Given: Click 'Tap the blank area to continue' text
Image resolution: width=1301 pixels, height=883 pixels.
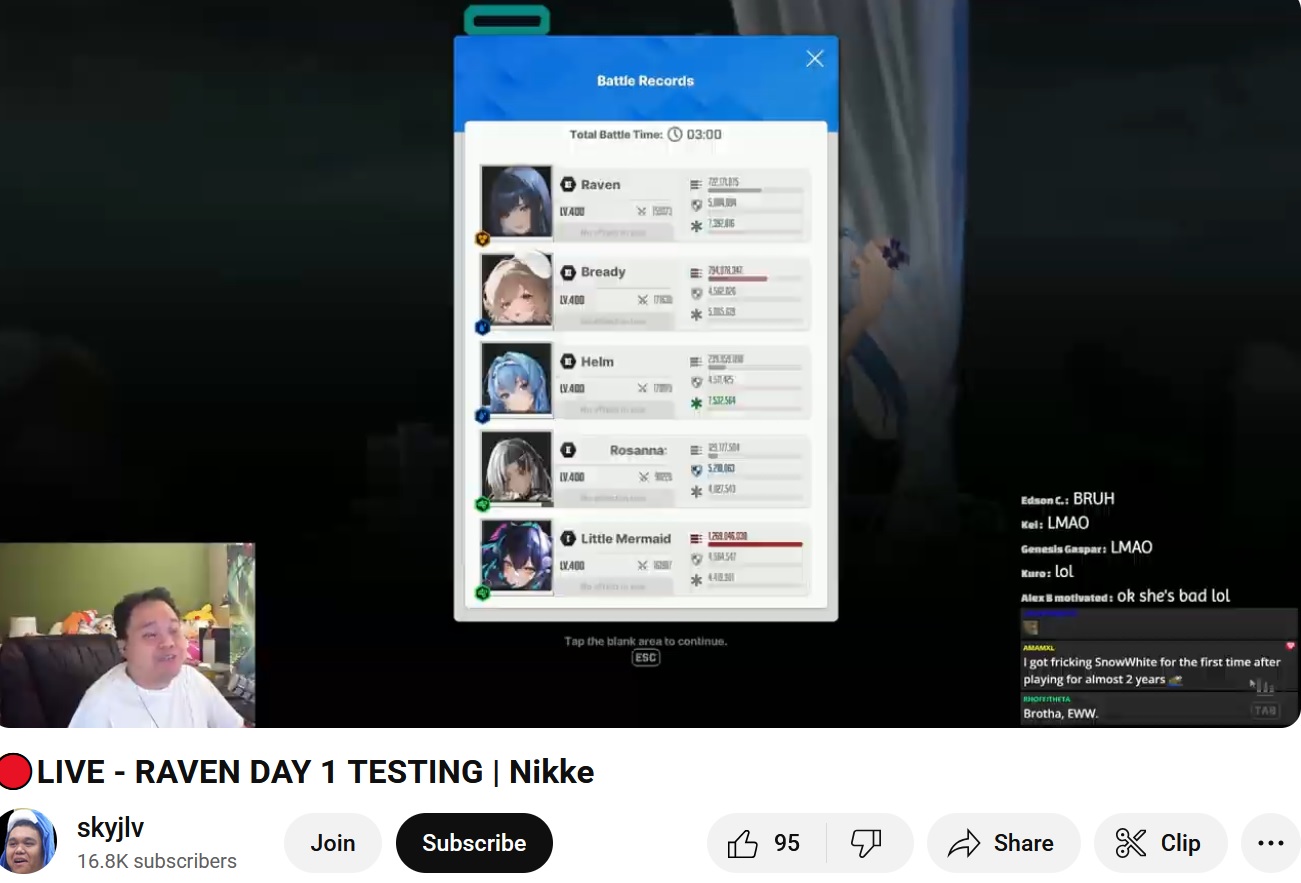Looking at the screenshot, I should [645, 641].
